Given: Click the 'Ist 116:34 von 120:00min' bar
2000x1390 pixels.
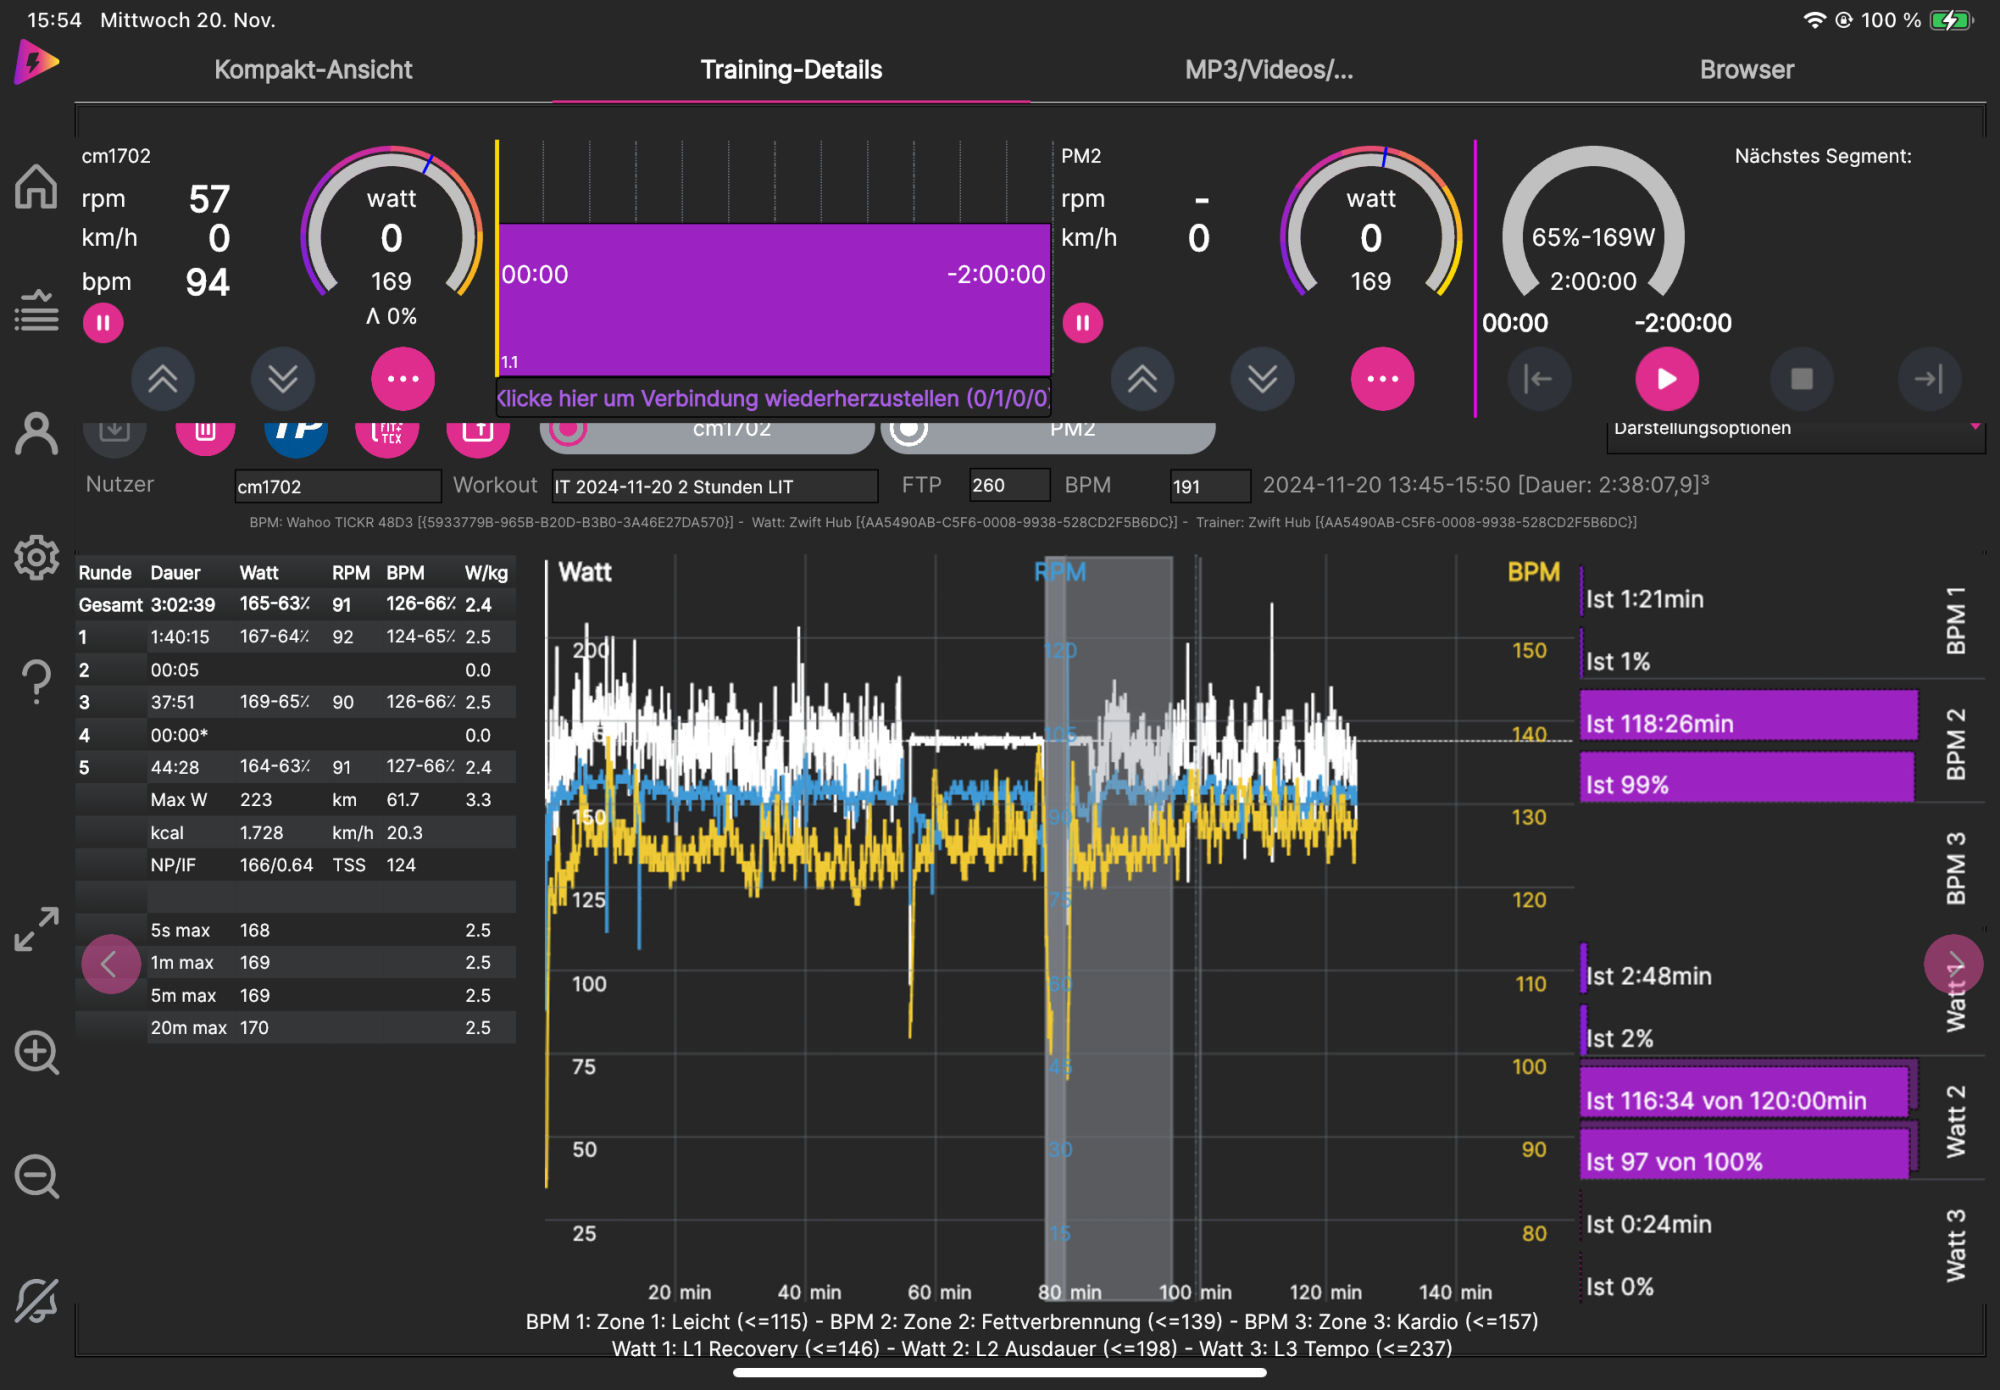Looking at the screenshot, I should 1746,1091.
